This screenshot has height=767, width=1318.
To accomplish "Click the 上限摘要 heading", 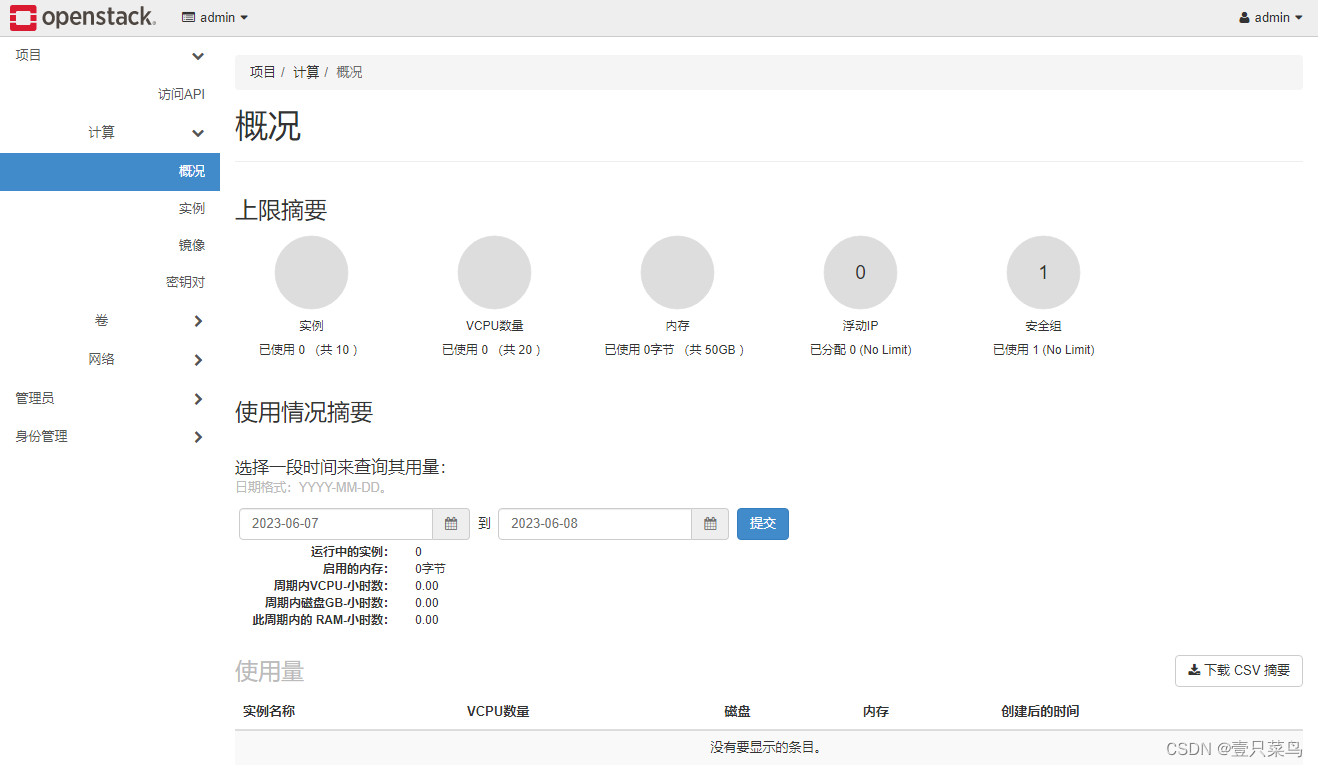I will (281, 211).
